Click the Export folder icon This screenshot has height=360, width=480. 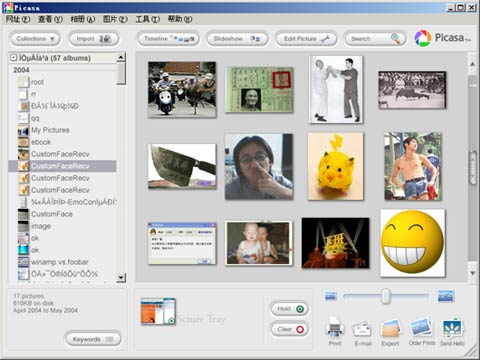(391, 329)
